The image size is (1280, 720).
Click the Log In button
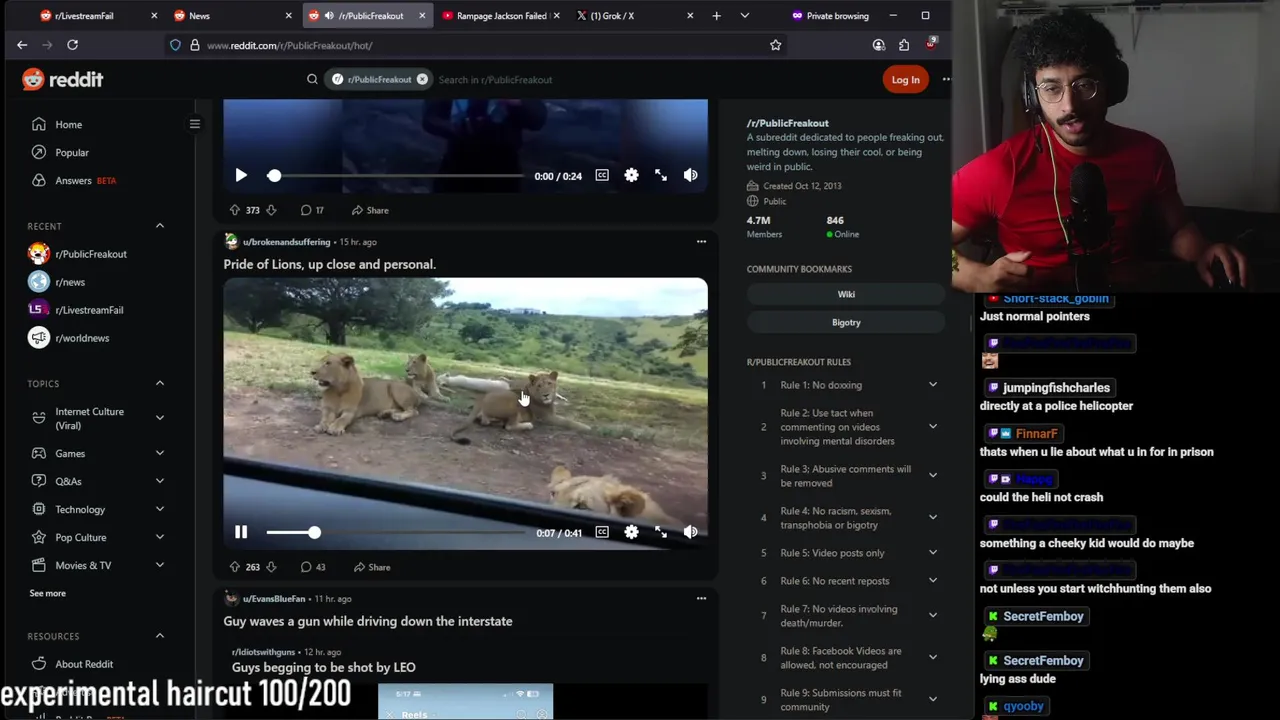[905, 80]
